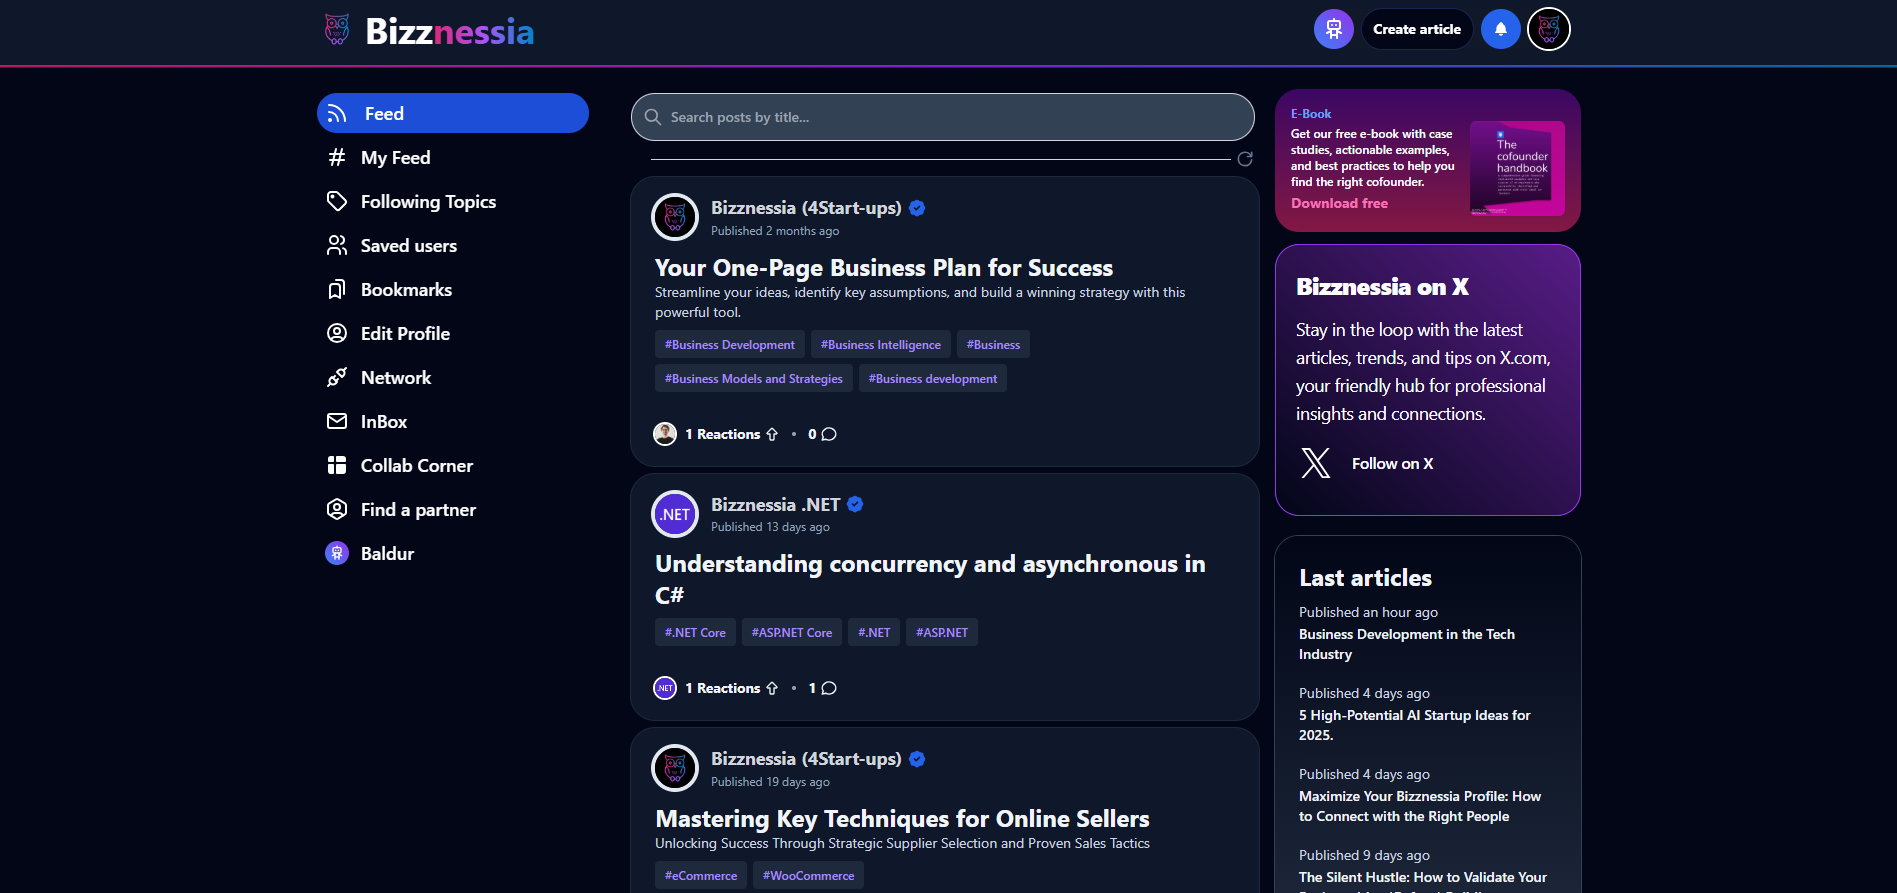Select the #.NET Core tag
Screen dimensions: 1897x893
(x=695, y=632)
